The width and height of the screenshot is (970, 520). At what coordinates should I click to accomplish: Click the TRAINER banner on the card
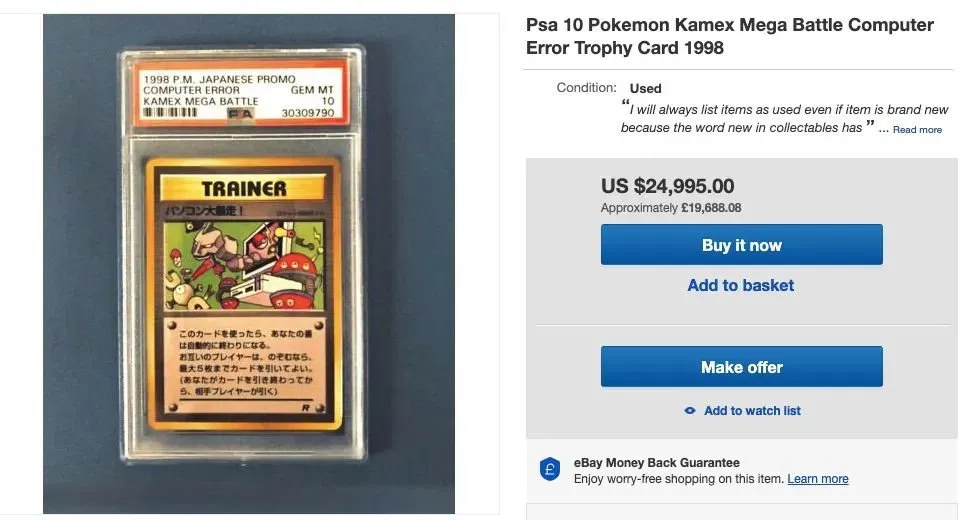coord(243,188)
